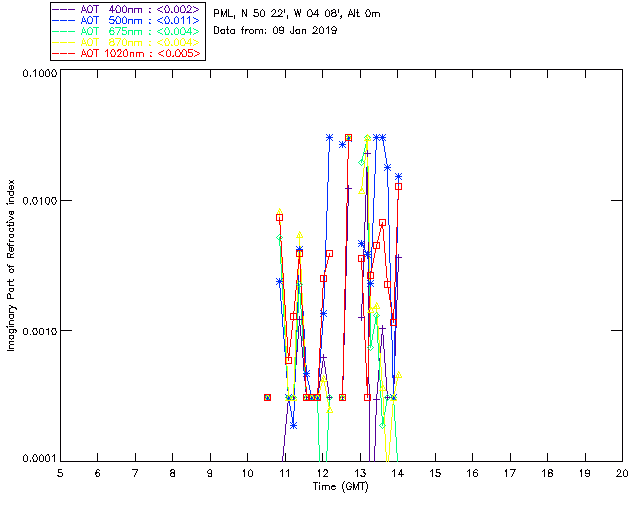The image size is (640, 512).
Task: Click the 0.0001 y-axis tick label
Action: (39, 459)
